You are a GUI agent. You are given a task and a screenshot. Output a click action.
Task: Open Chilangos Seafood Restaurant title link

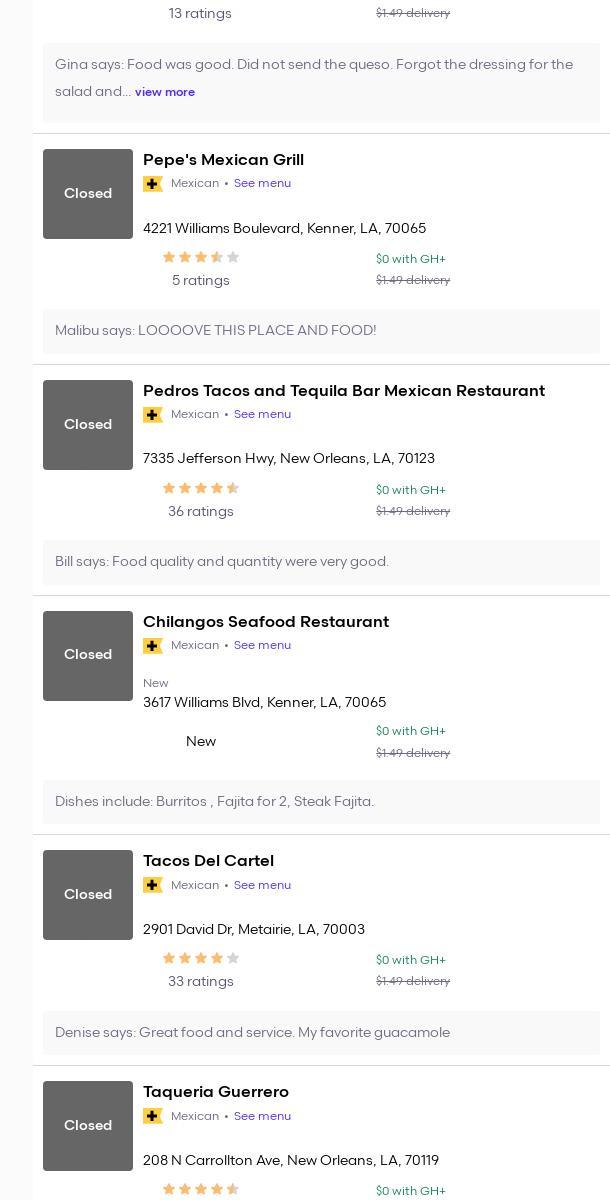[266, 622]
